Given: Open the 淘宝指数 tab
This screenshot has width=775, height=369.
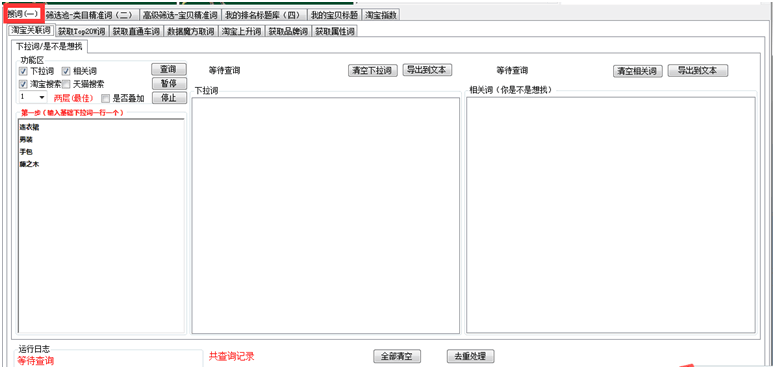Looking at the screenshot, I should [x=381, y=15].
